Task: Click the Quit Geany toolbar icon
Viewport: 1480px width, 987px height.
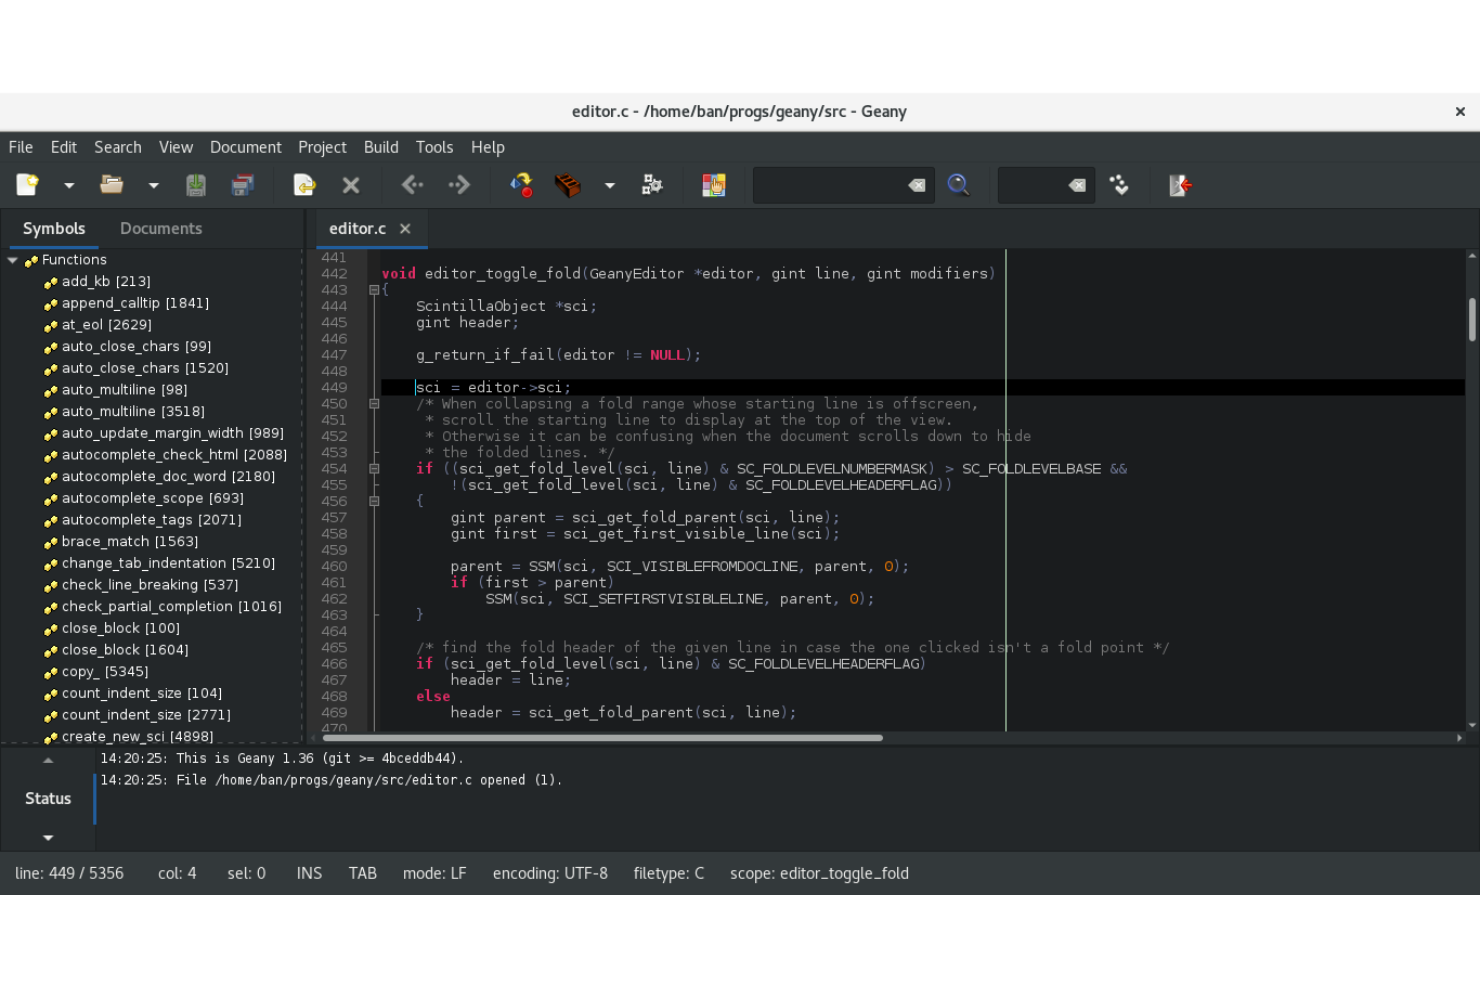Action: click(x=1180, y=185)
